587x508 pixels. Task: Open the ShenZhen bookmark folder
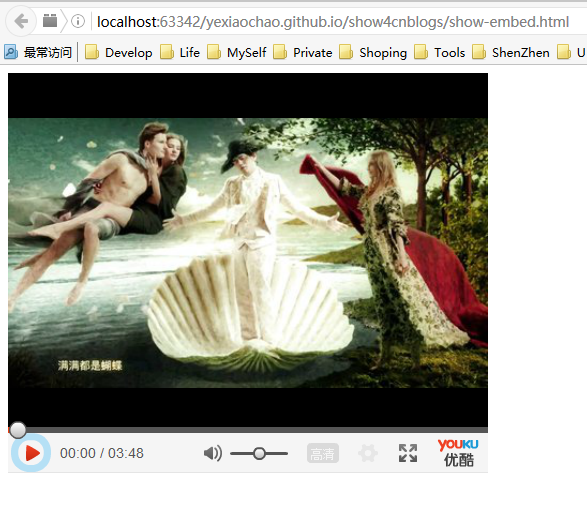coord(511,52)
